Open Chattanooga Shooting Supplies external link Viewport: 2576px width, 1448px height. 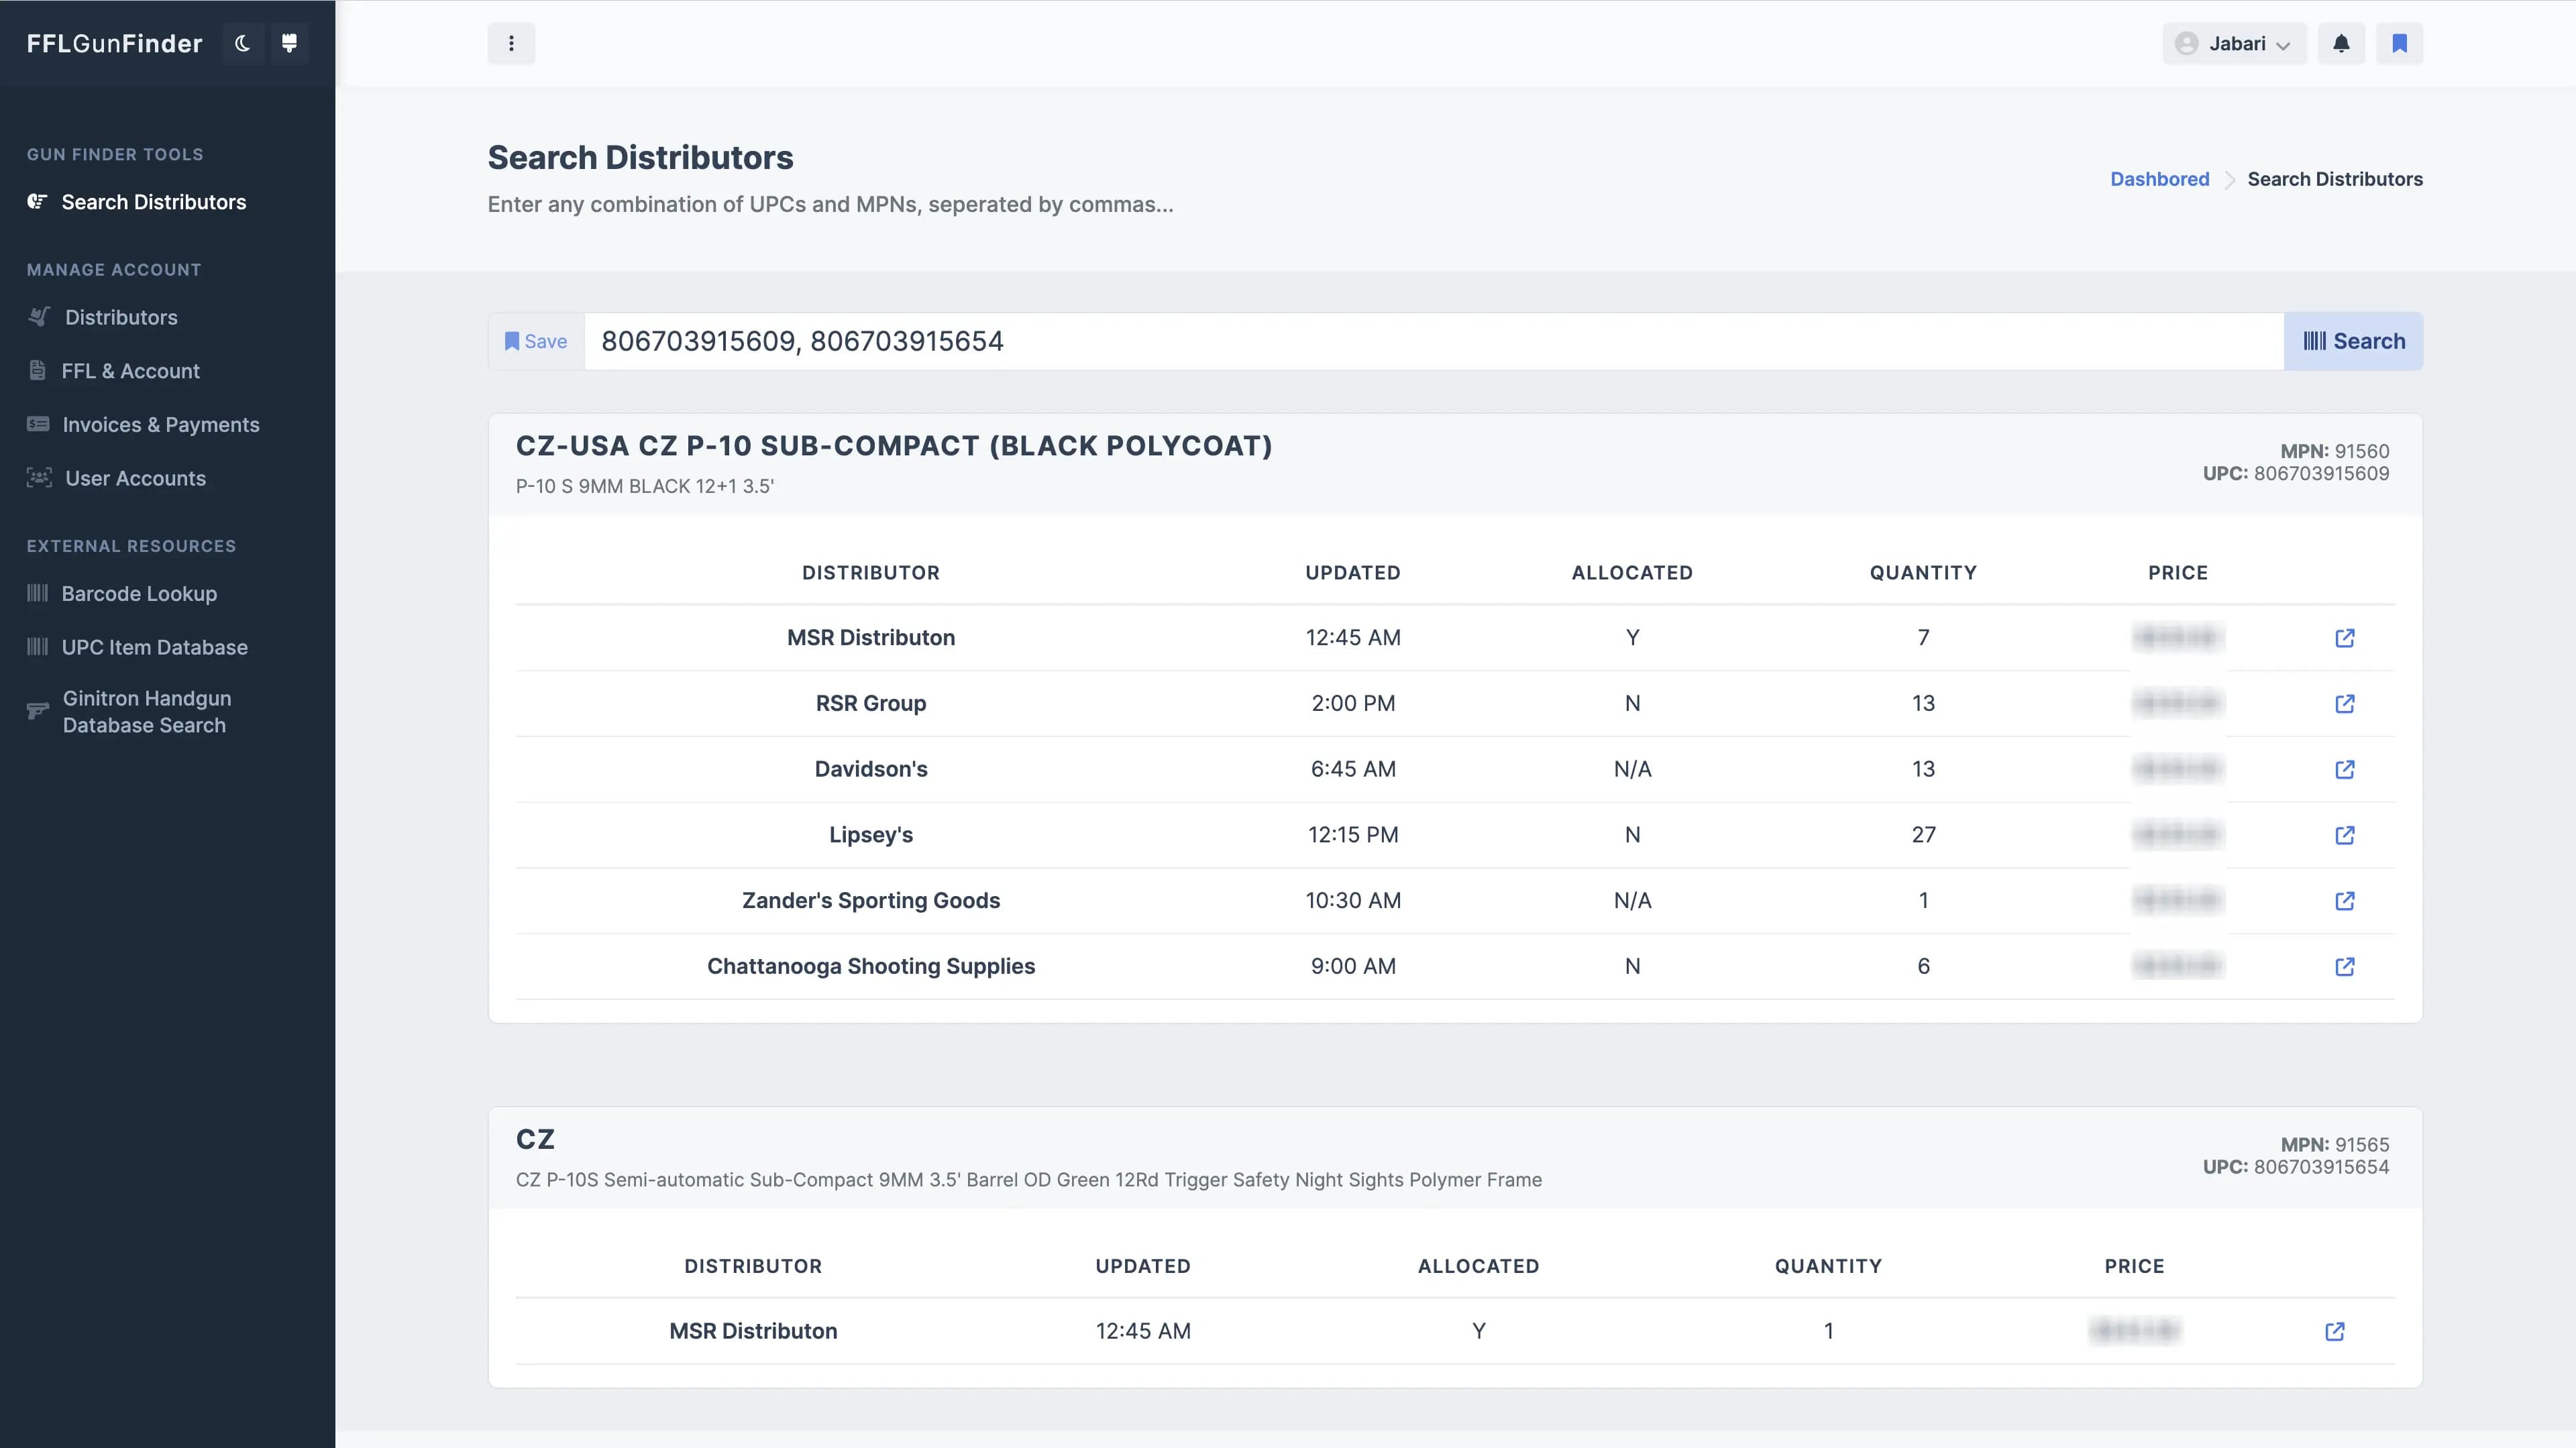point(2344,967)
